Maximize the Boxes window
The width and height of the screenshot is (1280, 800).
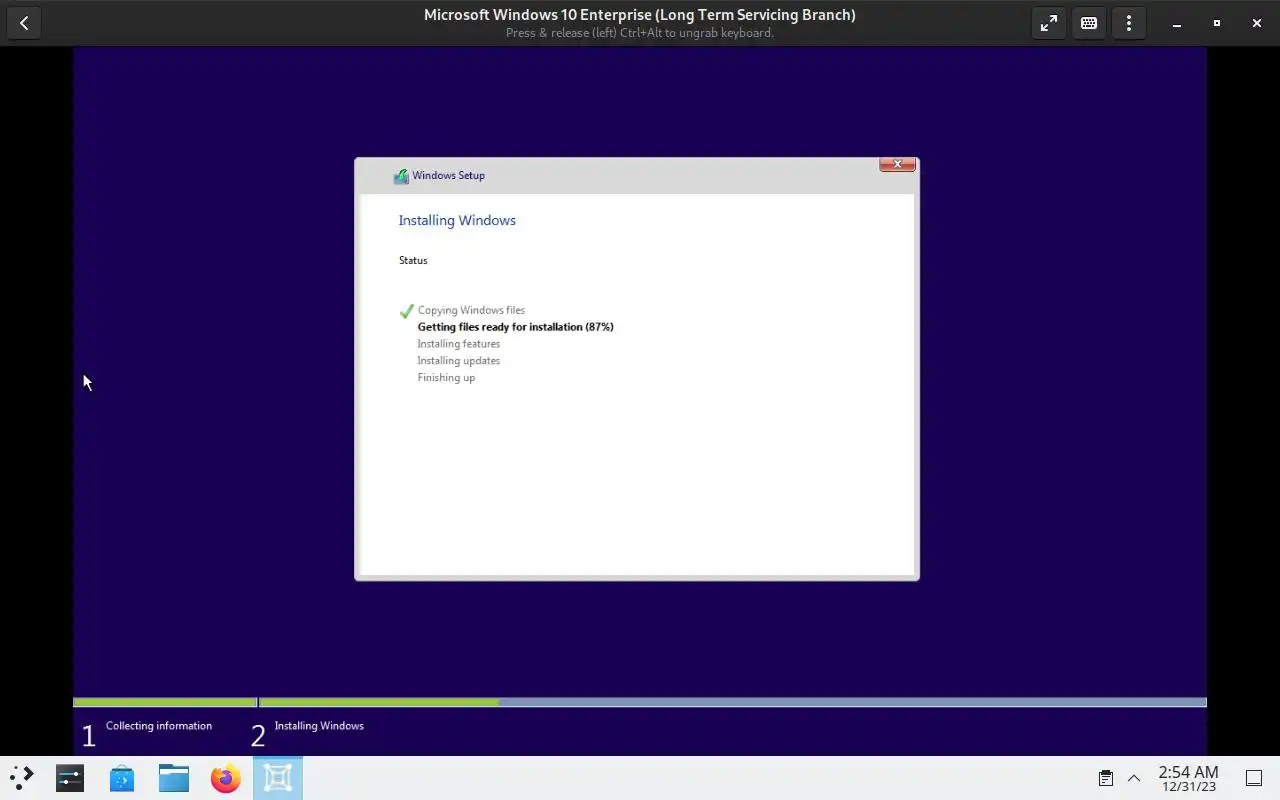point(1217,23)
